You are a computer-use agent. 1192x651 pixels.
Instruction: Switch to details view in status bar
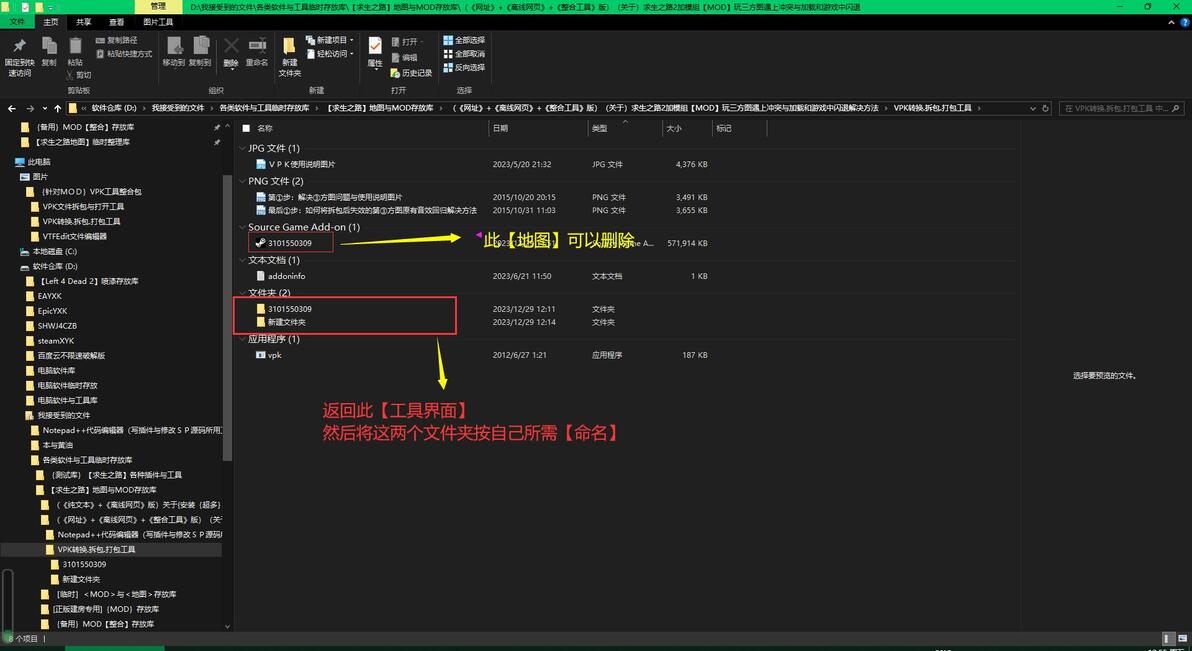[1168, 639]
